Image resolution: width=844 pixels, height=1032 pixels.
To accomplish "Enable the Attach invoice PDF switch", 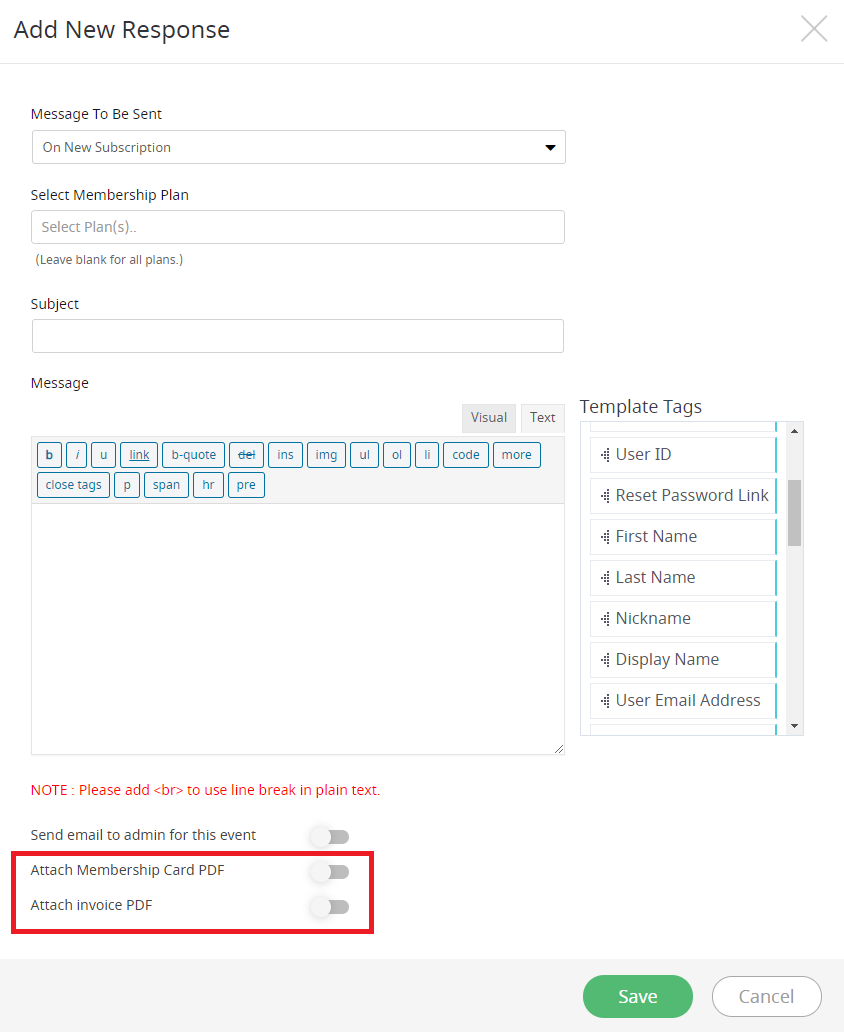I will [x=330, y=907].
